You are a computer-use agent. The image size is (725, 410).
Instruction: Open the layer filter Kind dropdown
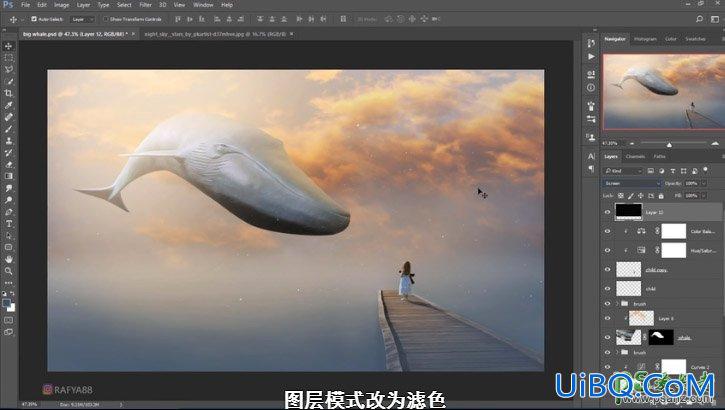(623, 171)
